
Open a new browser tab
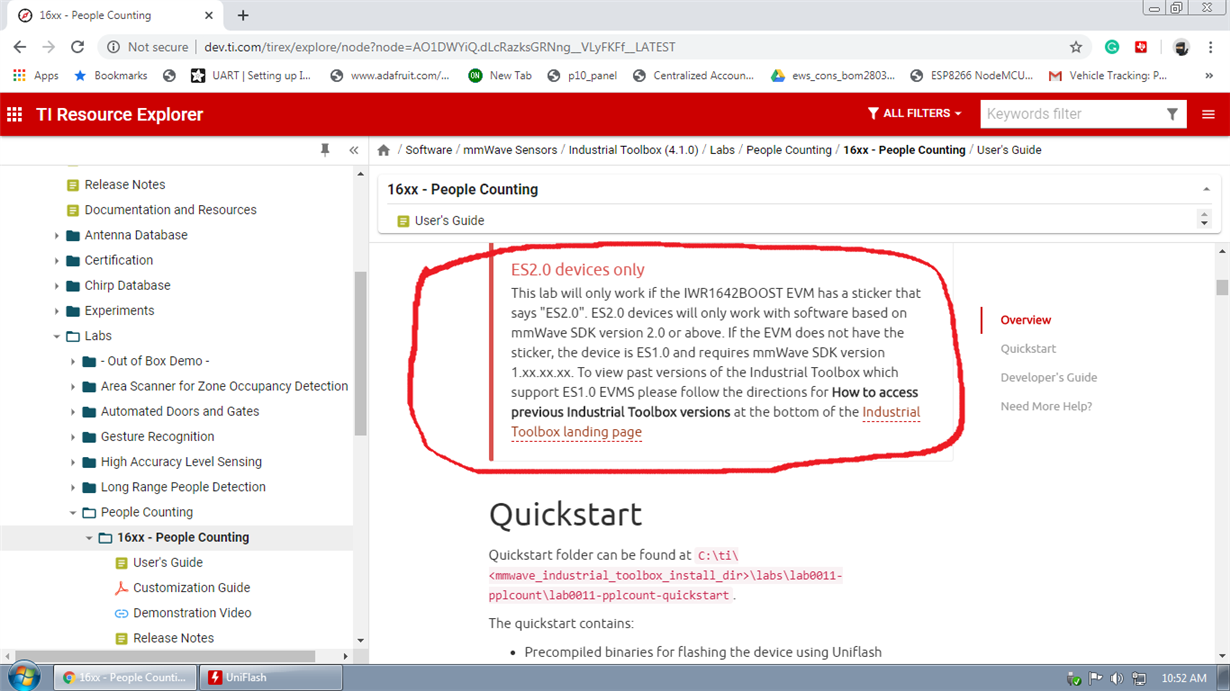(x=243, y=15)
